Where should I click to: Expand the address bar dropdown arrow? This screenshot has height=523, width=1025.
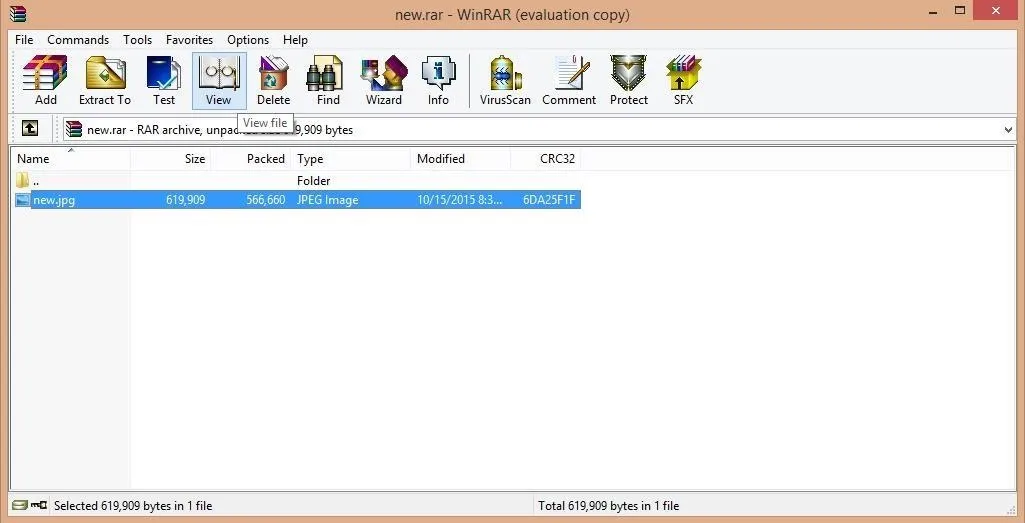click(x=1008, y=129)
